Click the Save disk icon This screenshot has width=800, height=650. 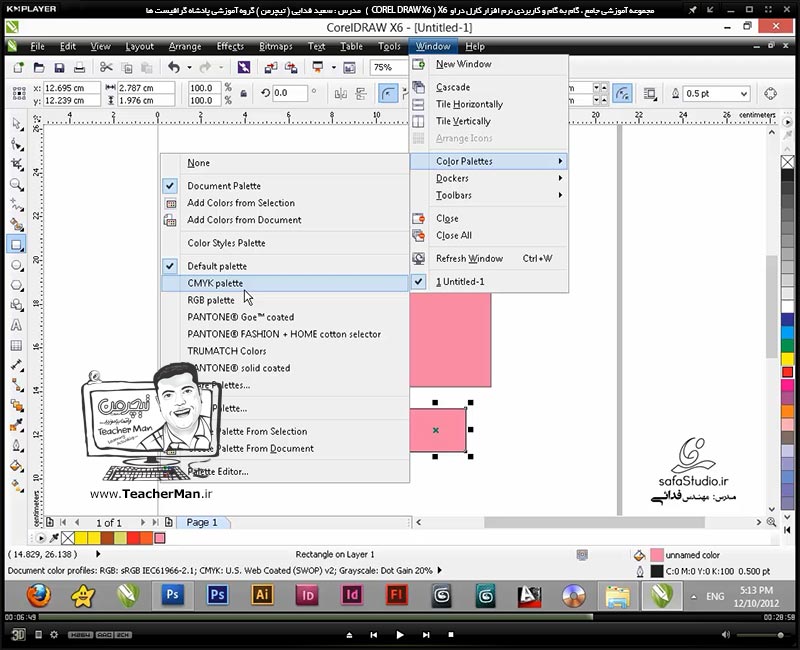pyautogui.click(x=59, y=67)
